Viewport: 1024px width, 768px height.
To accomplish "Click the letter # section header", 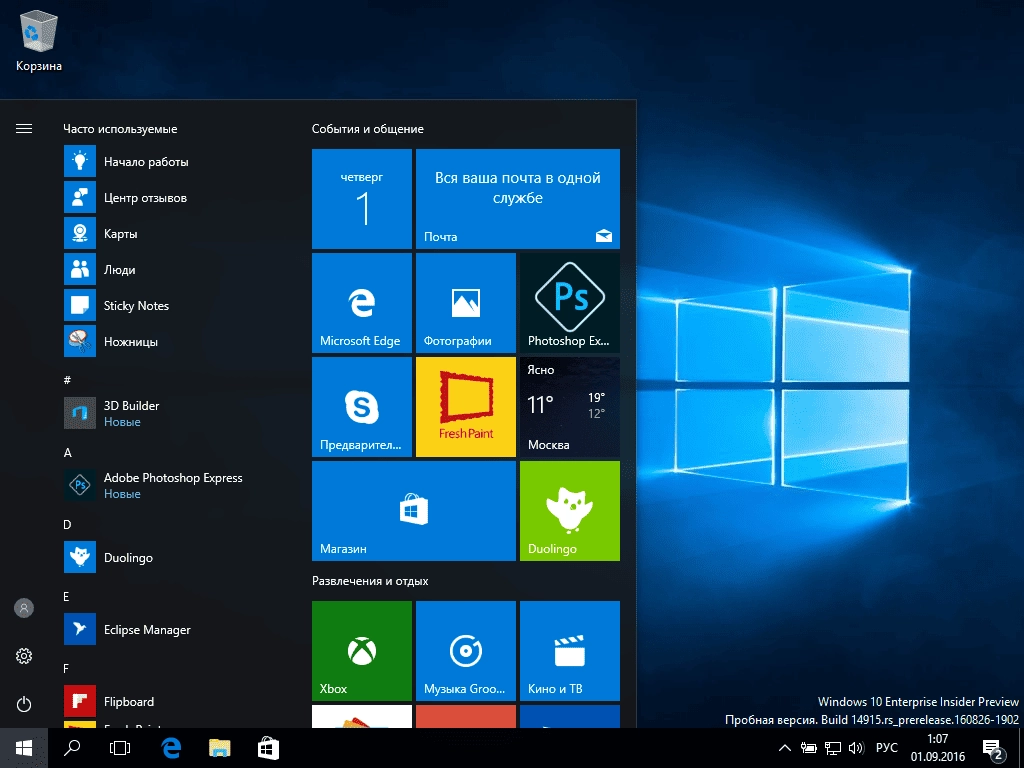I will [x=67, y=379].
